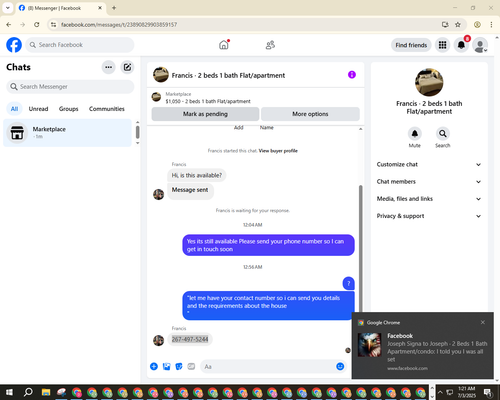Open Windows Start menu
The width and height of the screenshot is (500, 400).
point(9,392)
